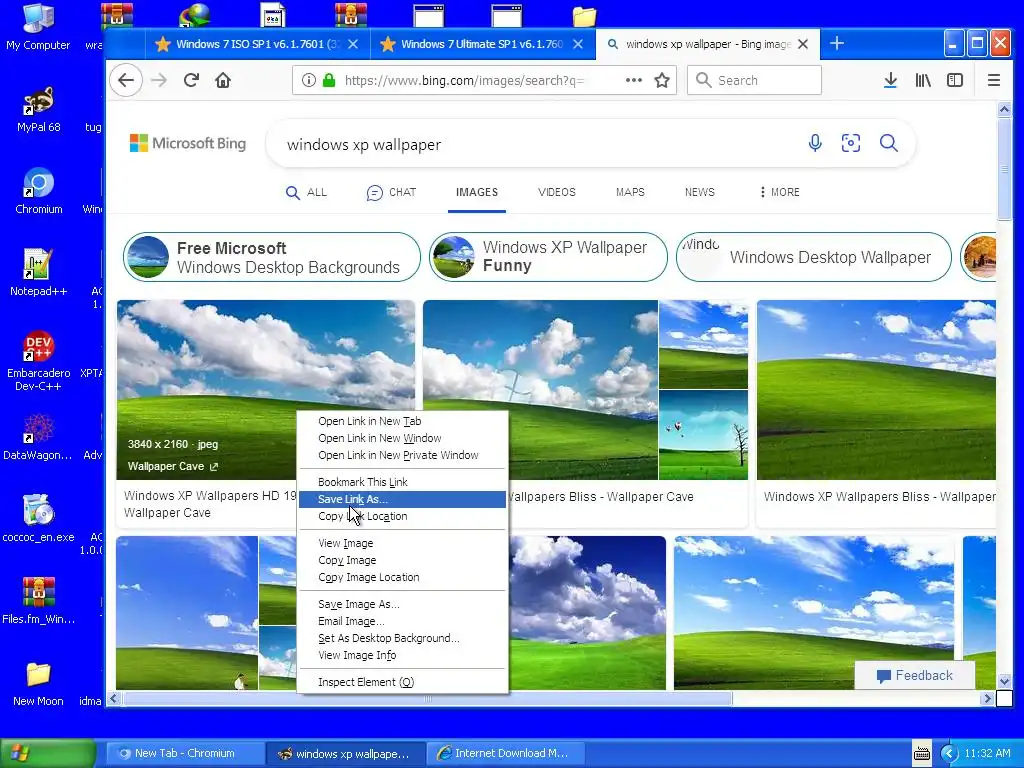Go back with the browser back arrow

pyautogui.click(x=126, y=80)
